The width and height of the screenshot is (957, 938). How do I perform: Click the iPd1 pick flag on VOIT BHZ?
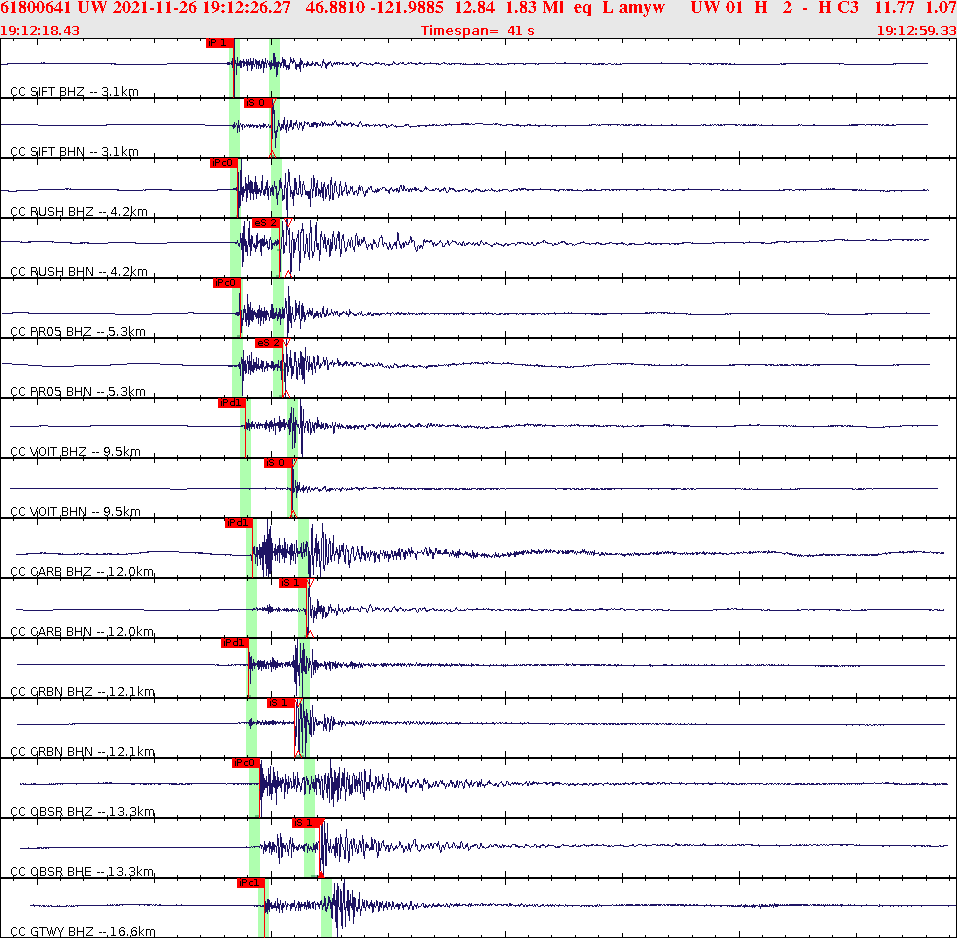232,404
